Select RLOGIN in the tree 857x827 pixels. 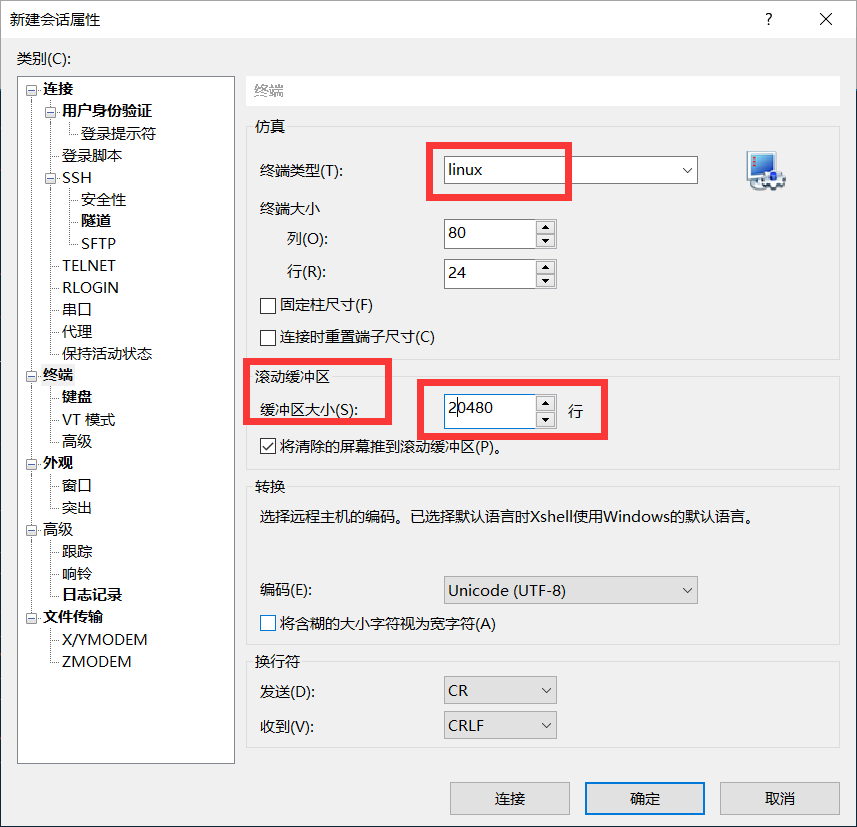(x=90, y=288)
